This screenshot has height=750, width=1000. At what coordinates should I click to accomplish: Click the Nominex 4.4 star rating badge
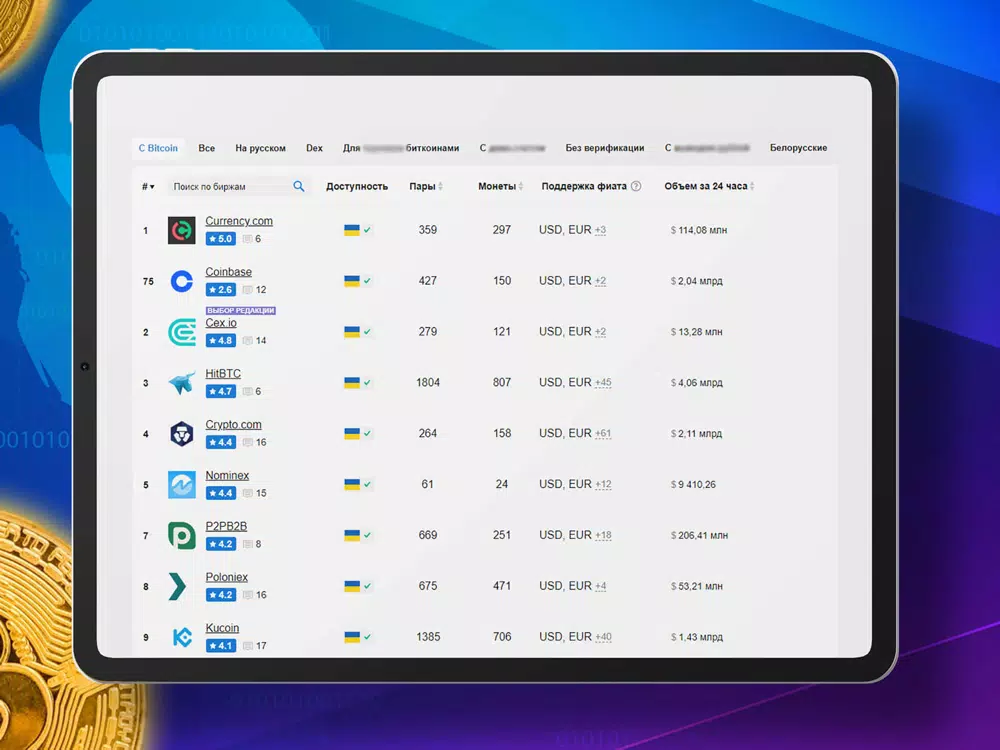point(221,493)
